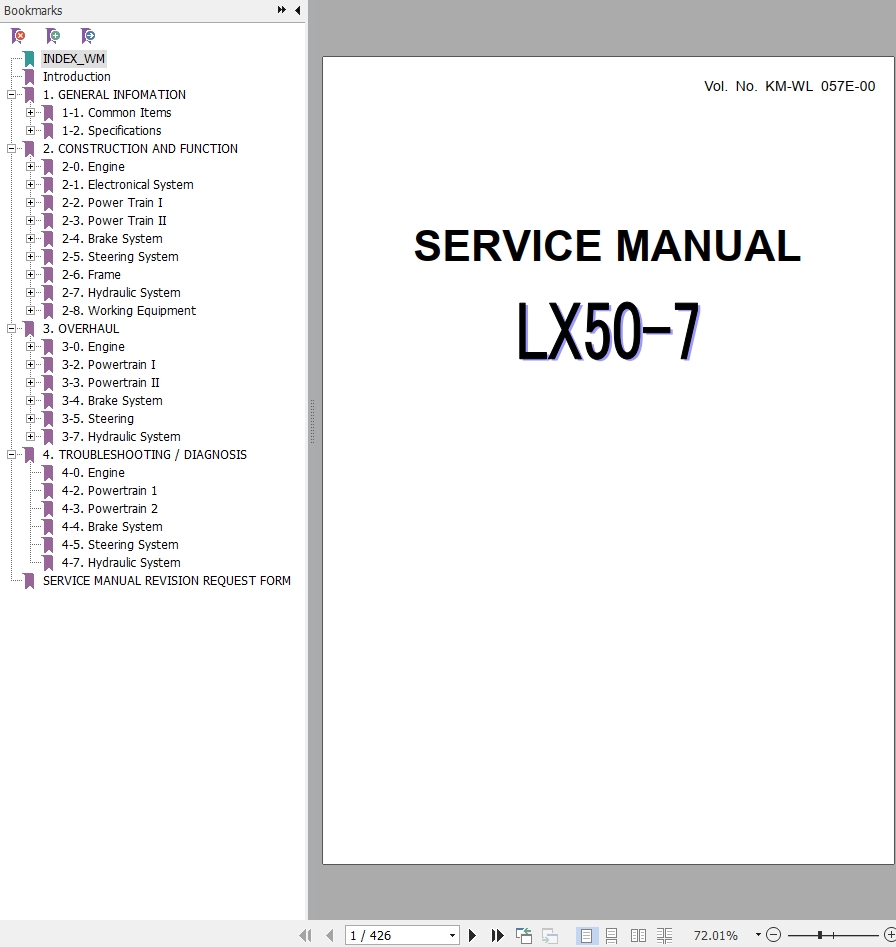This screenshot has height=947, width=896.
Task: Open INDEX_WM bookmark
Action: [74, 59]
